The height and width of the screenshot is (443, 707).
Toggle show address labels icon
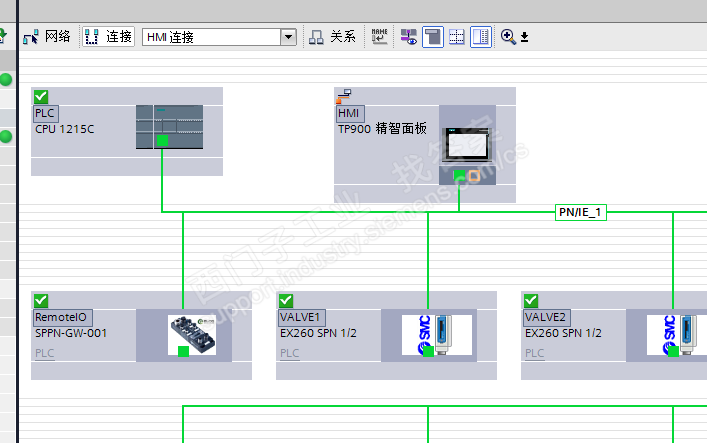(409, 37)
